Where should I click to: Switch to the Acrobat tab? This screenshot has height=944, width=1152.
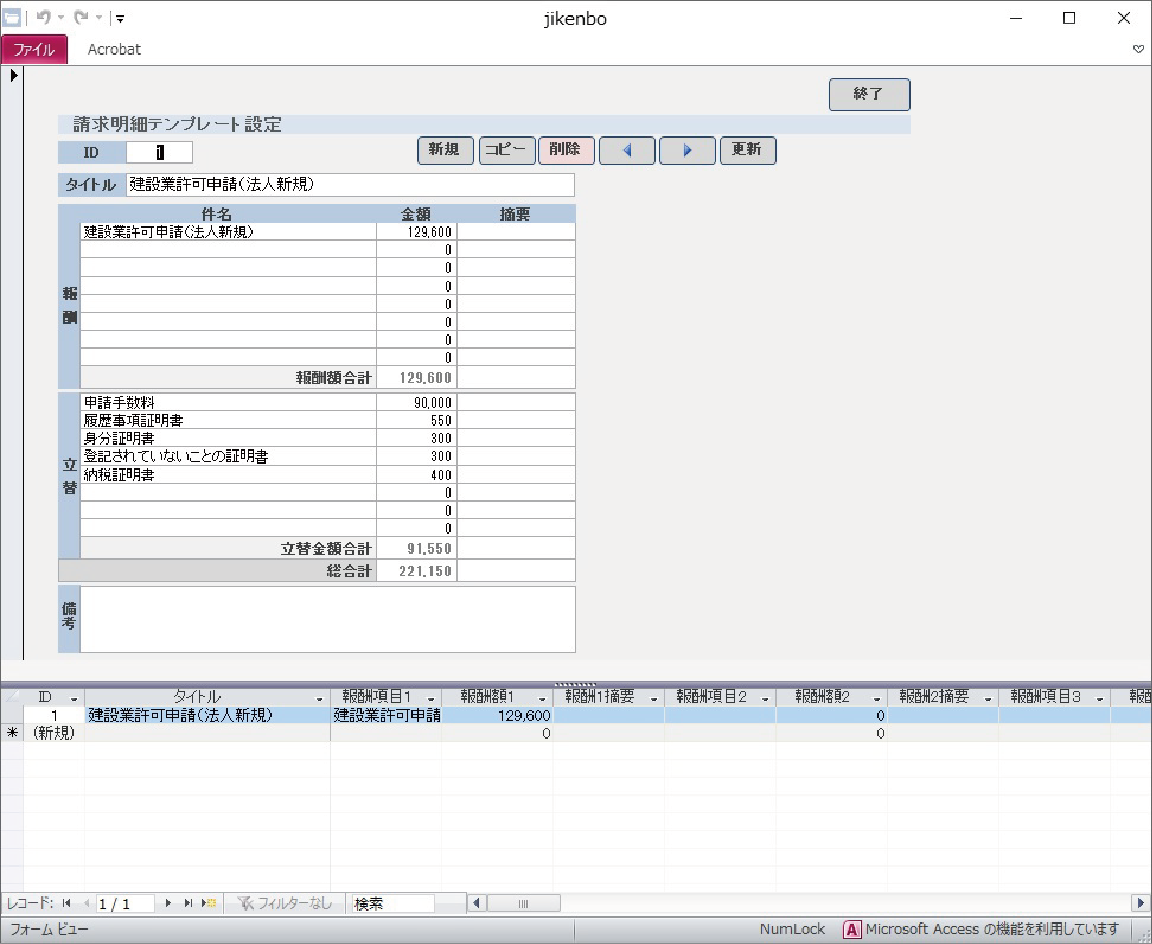(x=114, y=49)
